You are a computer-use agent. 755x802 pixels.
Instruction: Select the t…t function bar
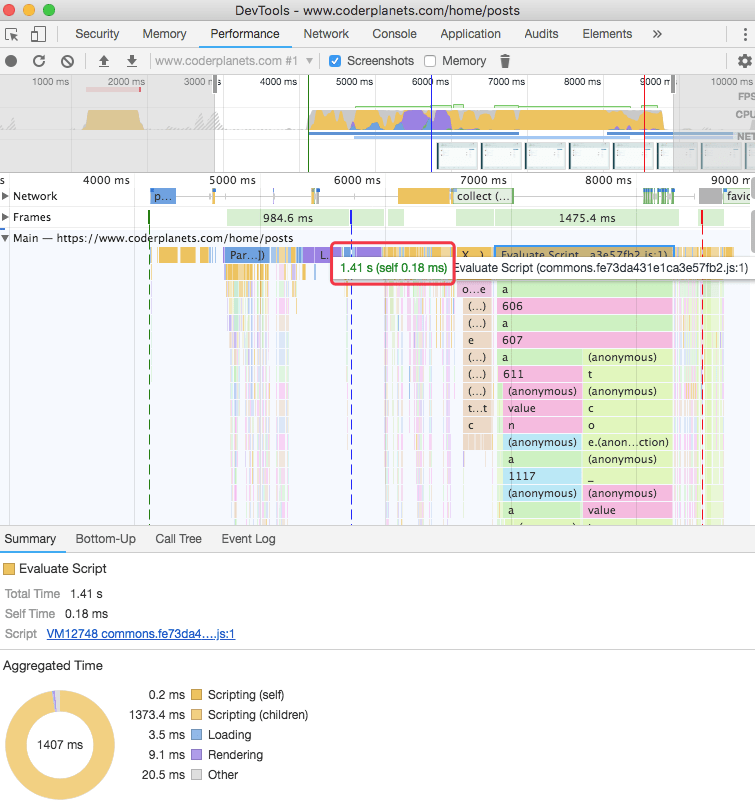pos(477,408)
